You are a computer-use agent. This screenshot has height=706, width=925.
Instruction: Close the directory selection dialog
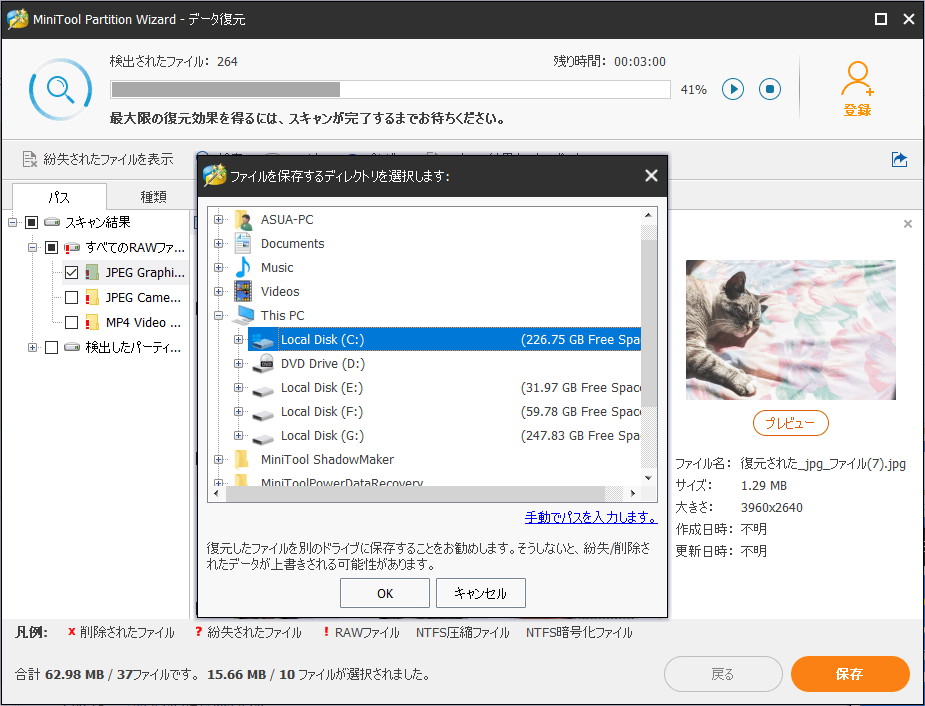coord(651,176)
